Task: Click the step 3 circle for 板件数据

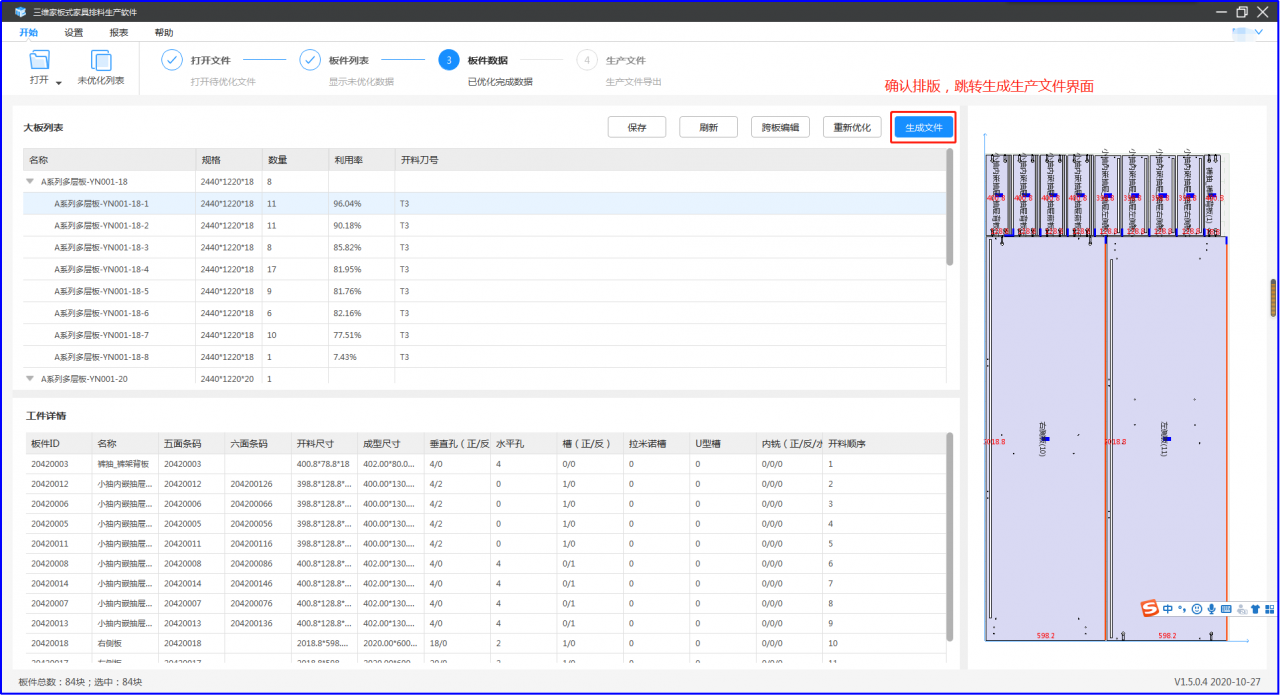Action: point(449,60)
